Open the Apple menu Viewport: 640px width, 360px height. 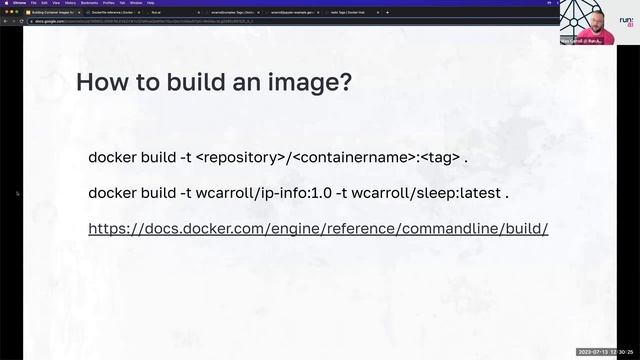tap(6, 3)
